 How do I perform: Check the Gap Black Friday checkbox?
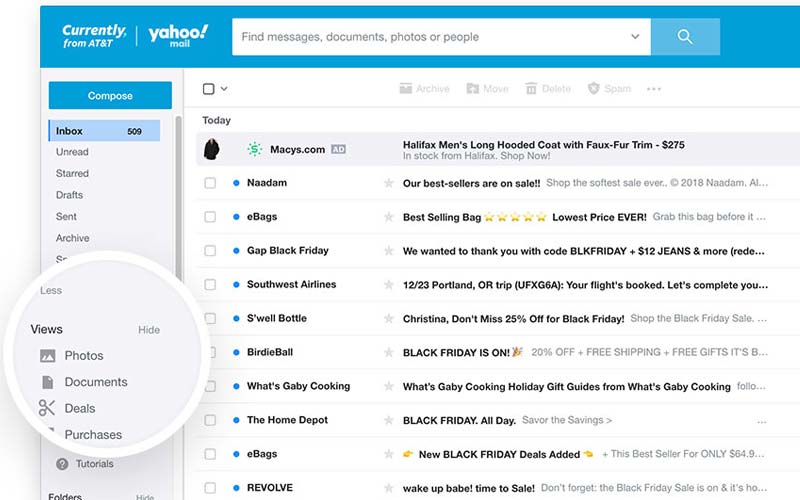pos(210,251)
